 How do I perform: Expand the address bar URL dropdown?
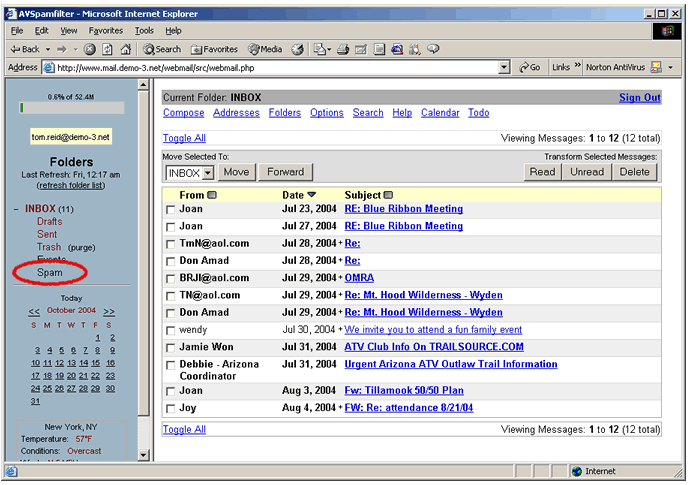504,68
